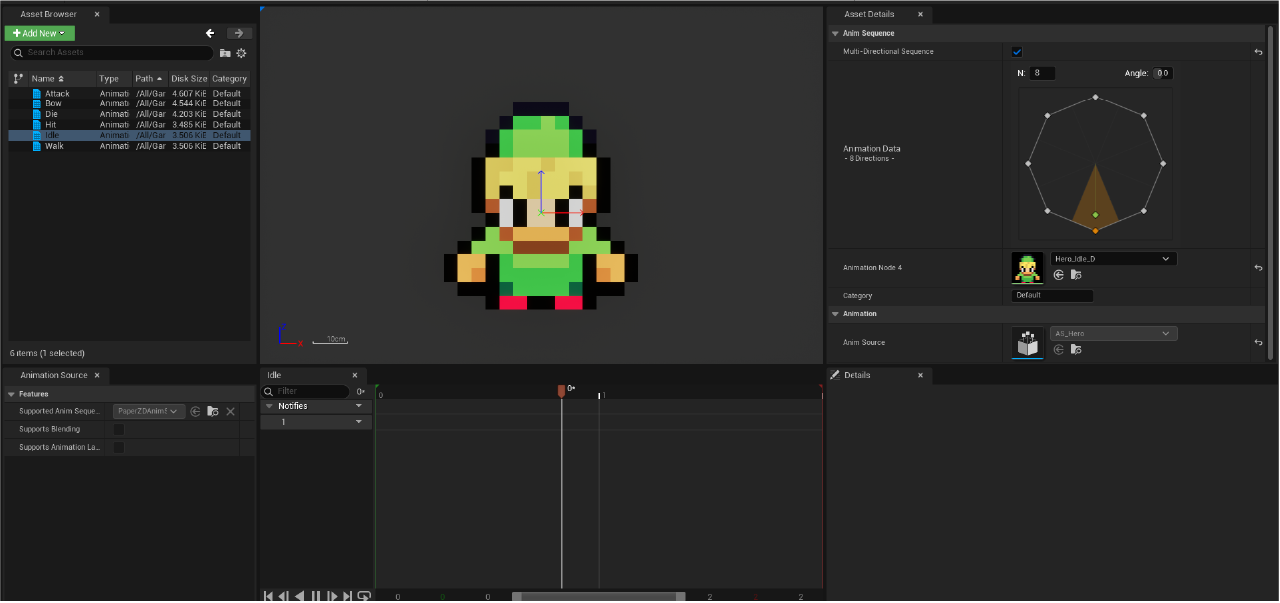Screen dimensions: 1280x603
Task: Clear the Supported Anim Sequence value
Action: pos(230,411)
